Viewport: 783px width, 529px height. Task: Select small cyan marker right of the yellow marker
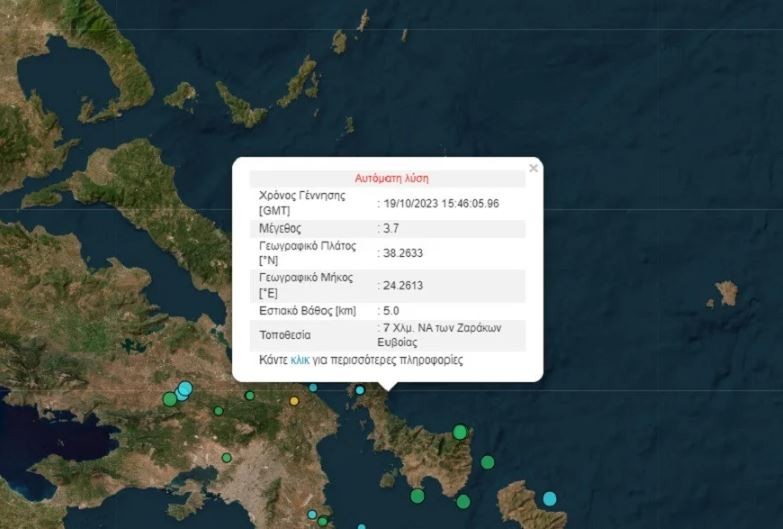[x=313, y=387]
